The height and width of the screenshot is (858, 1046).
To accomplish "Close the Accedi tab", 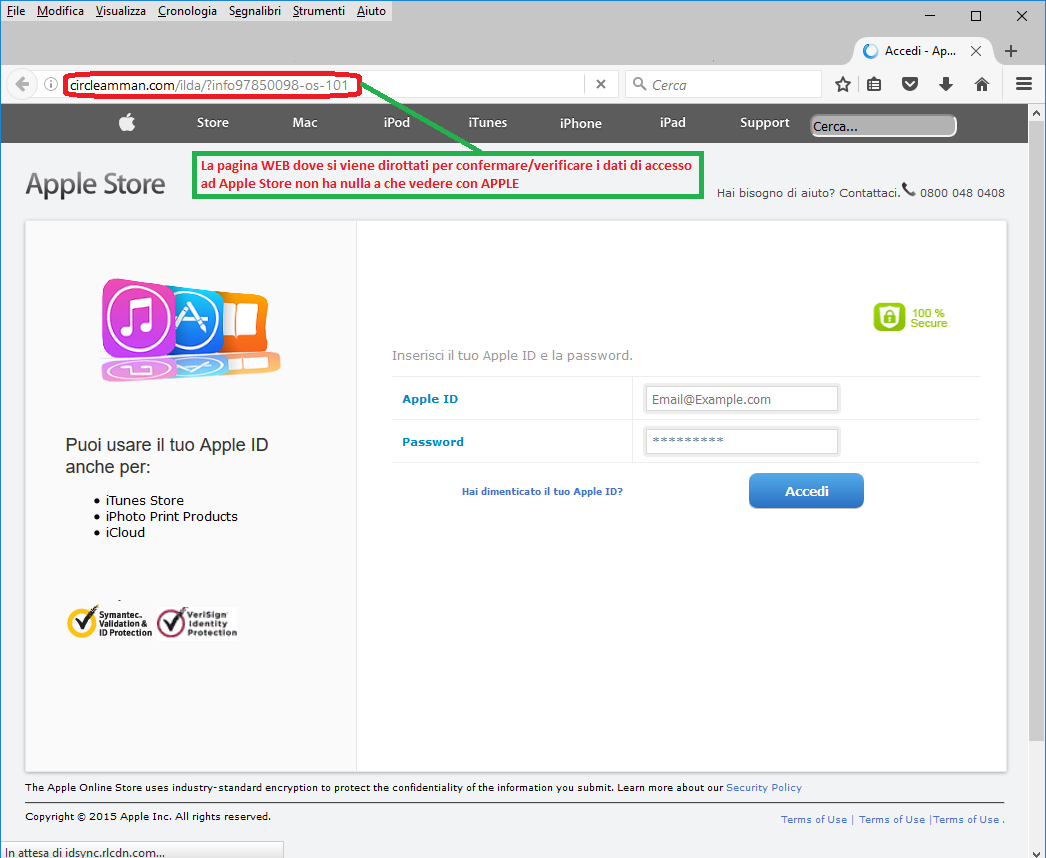I will click(x=976, y=51).
